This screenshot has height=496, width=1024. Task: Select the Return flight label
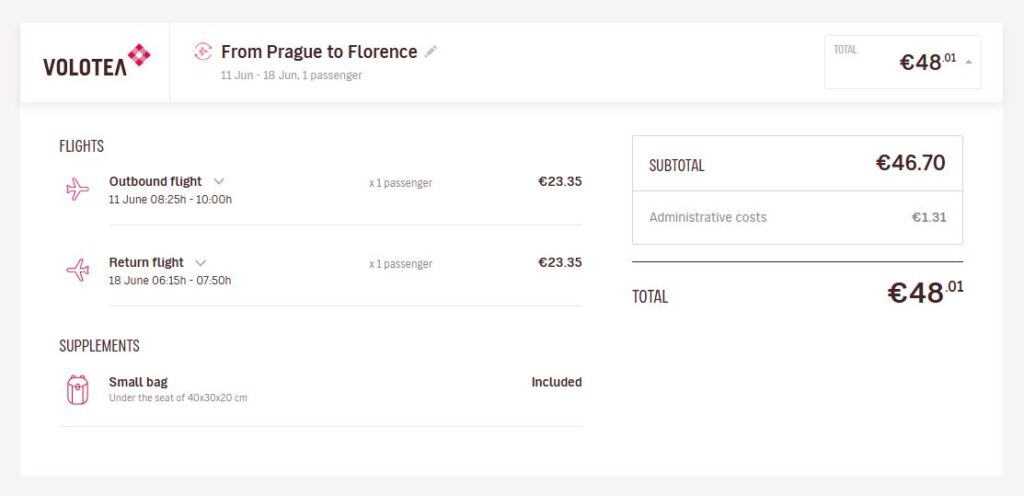[x=146, y=262]
